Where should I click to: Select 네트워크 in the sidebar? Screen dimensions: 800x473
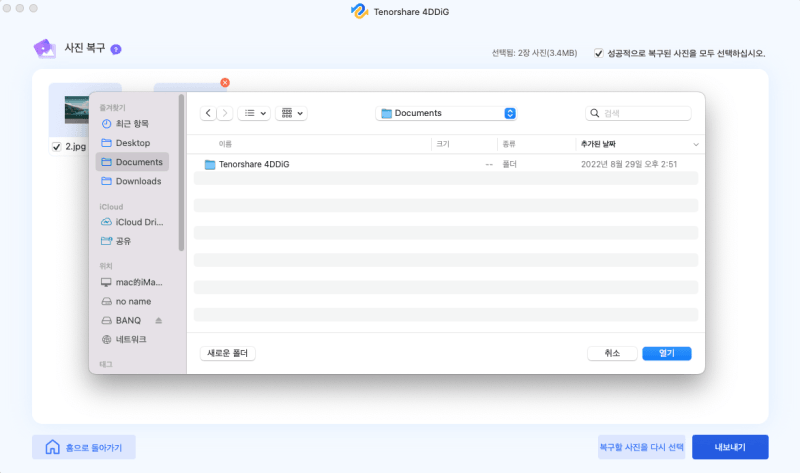[x=132, y=339]
